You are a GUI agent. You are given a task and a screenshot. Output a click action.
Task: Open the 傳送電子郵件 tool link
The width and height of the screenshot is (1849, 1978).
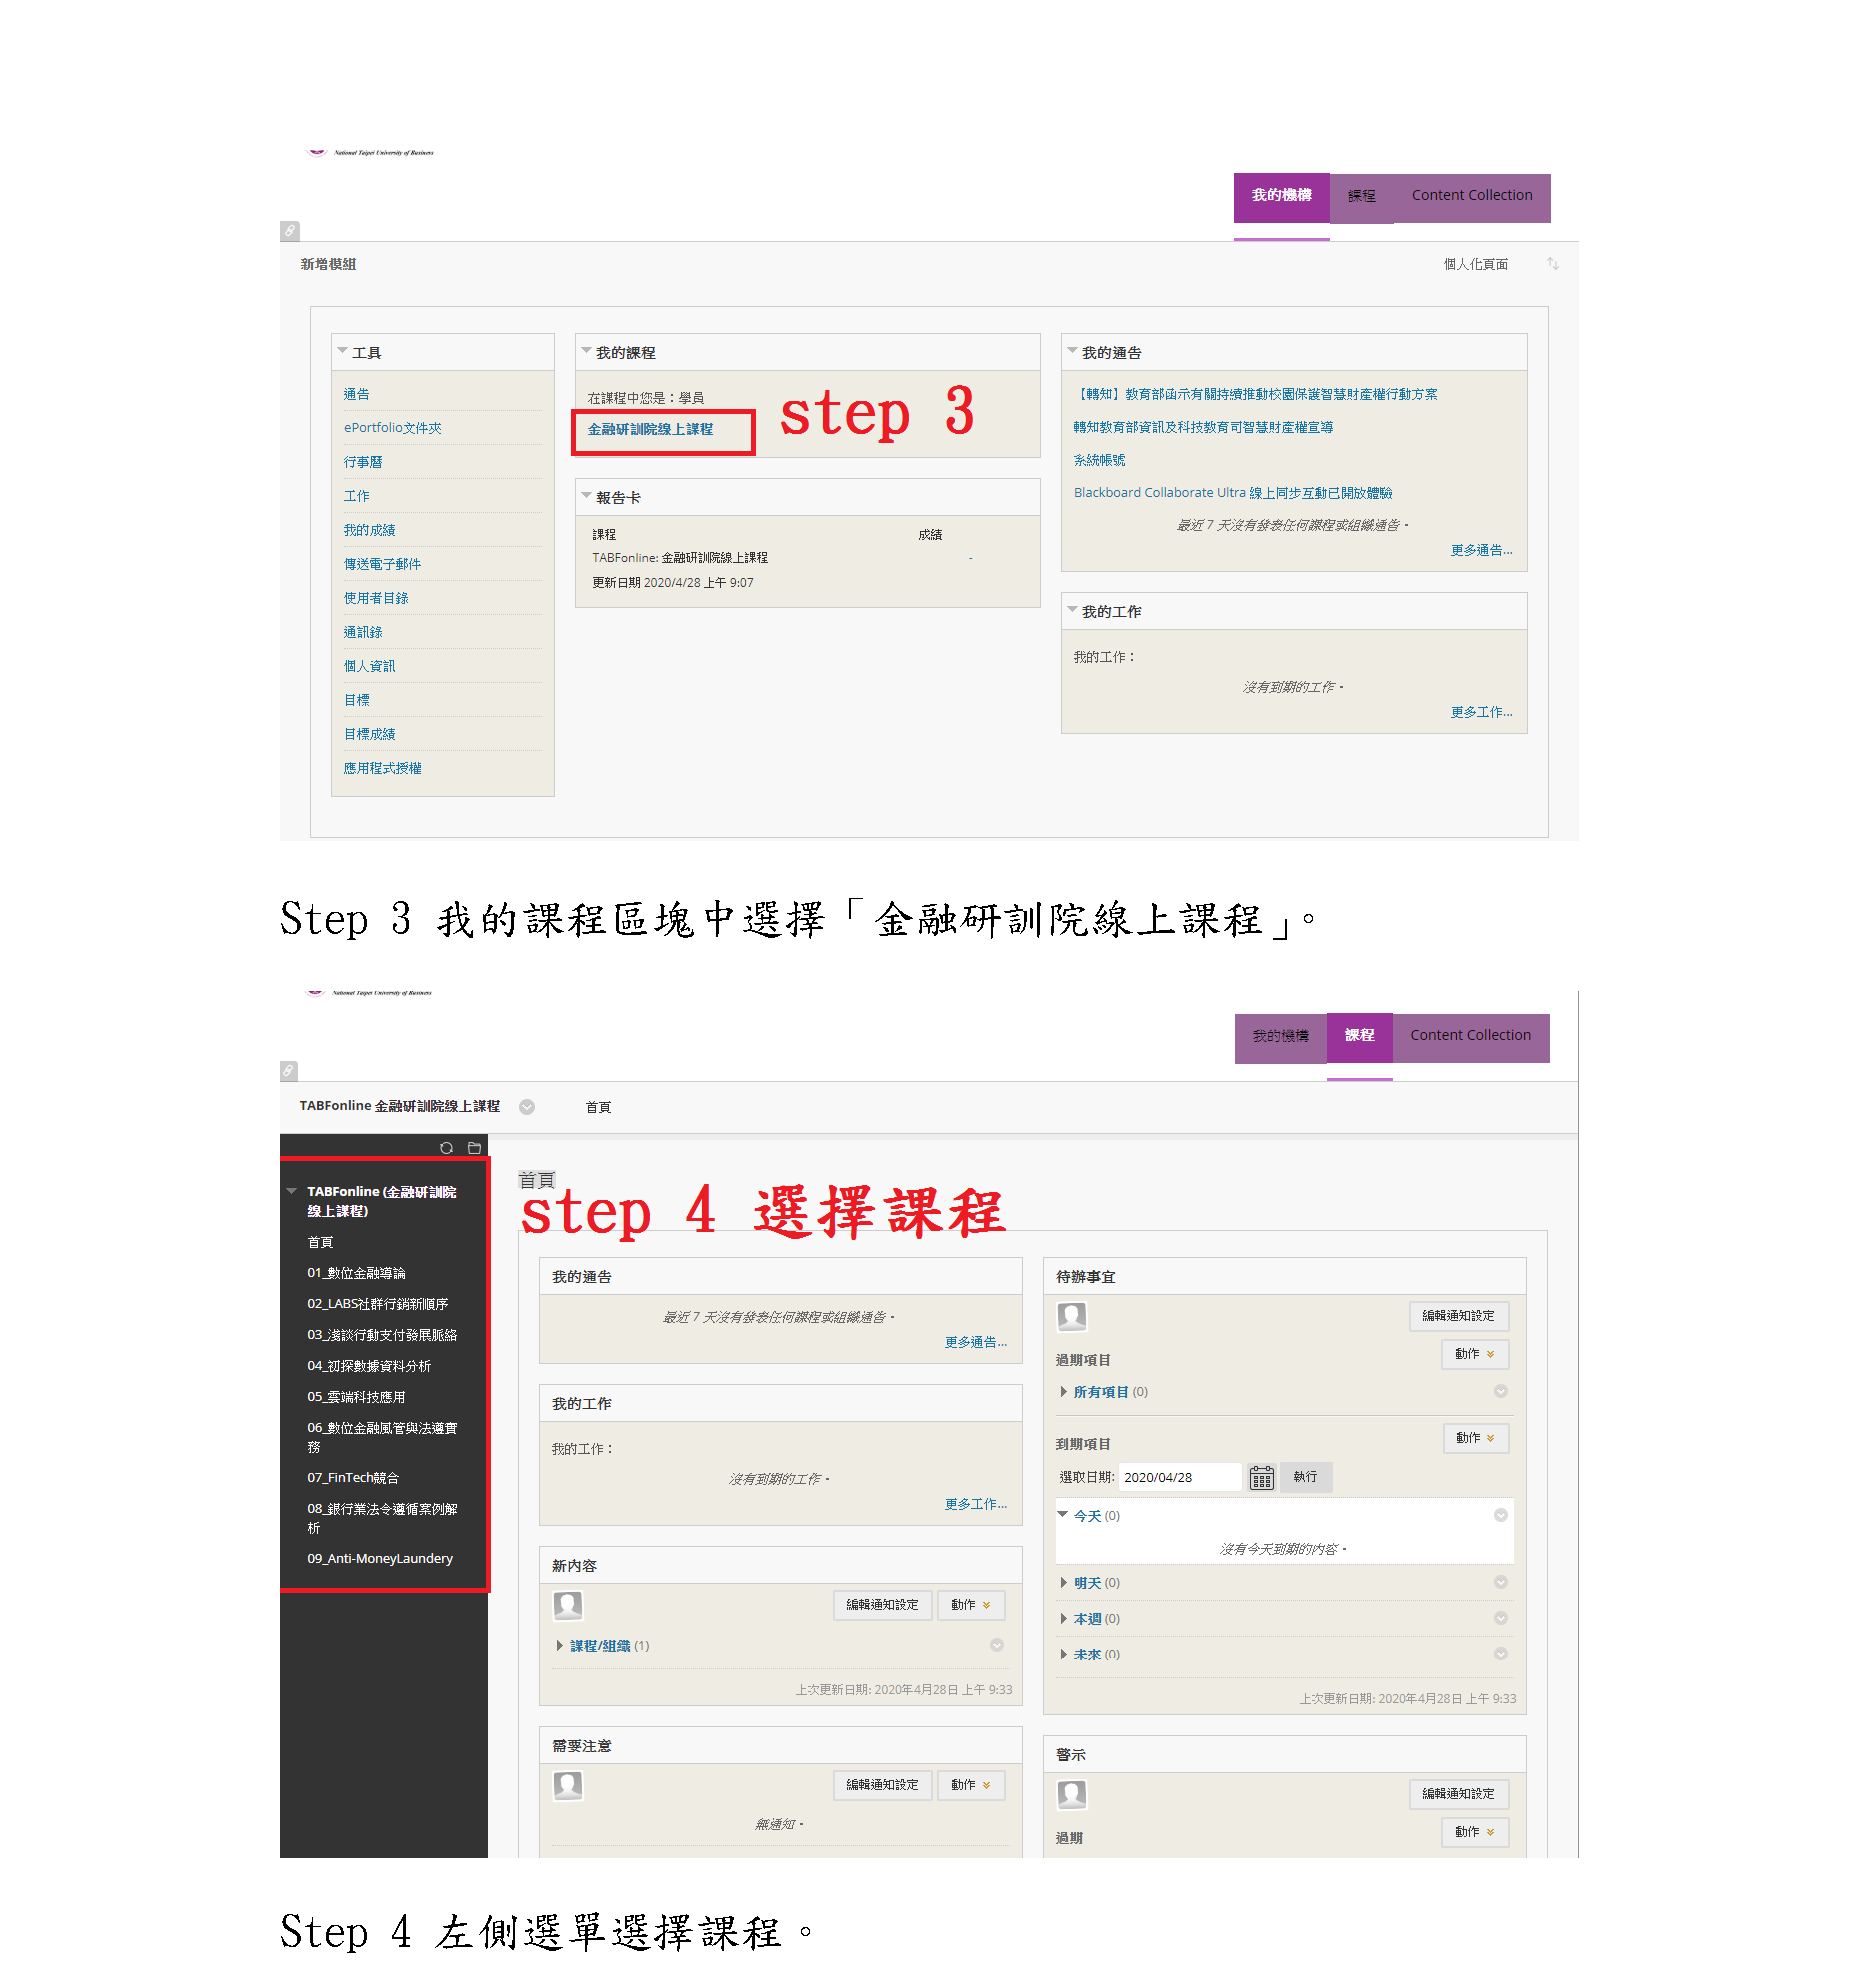(382, 564)
